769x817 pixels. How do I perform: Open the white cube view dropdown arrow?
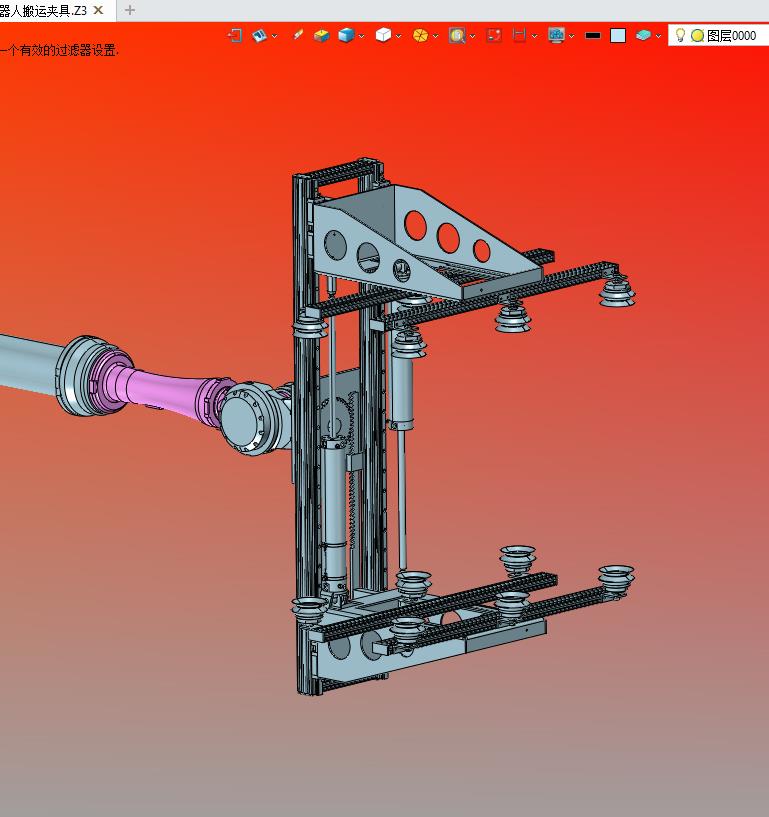[399, 36]
